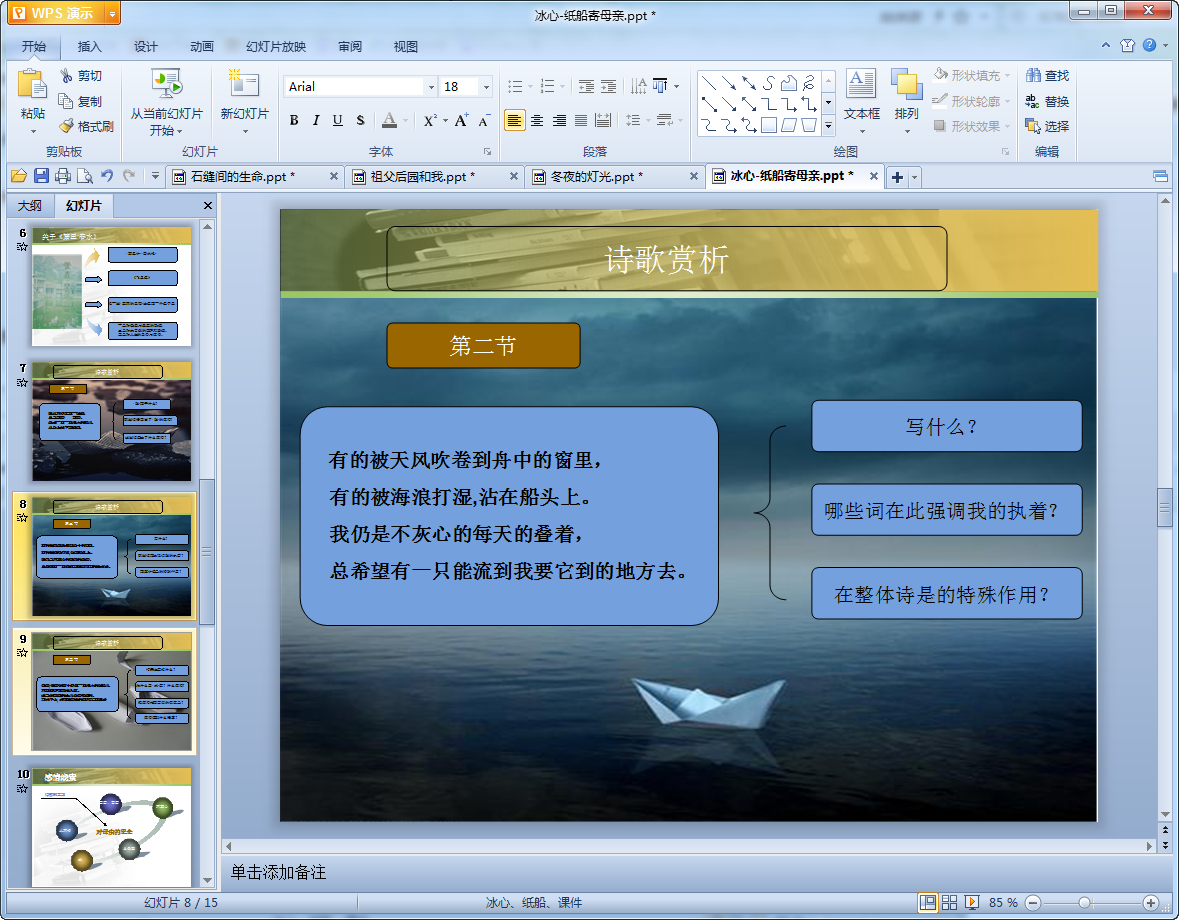Select the rectangle shape in gallery
The height and width of the screenshot is (920, 1179).
pos(768,125)
